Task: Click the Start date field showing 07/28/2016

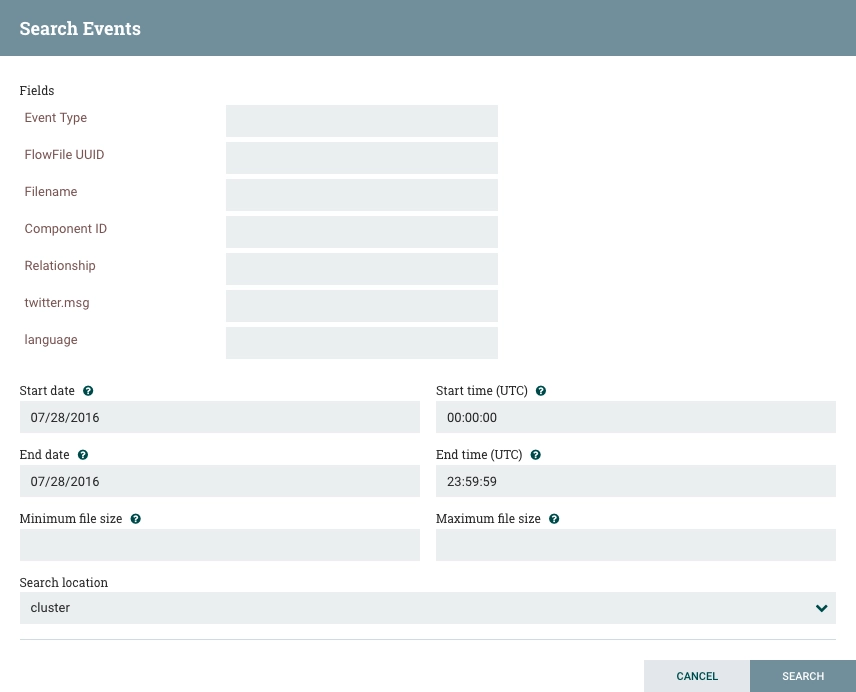Action: click(x=219, y=417)
